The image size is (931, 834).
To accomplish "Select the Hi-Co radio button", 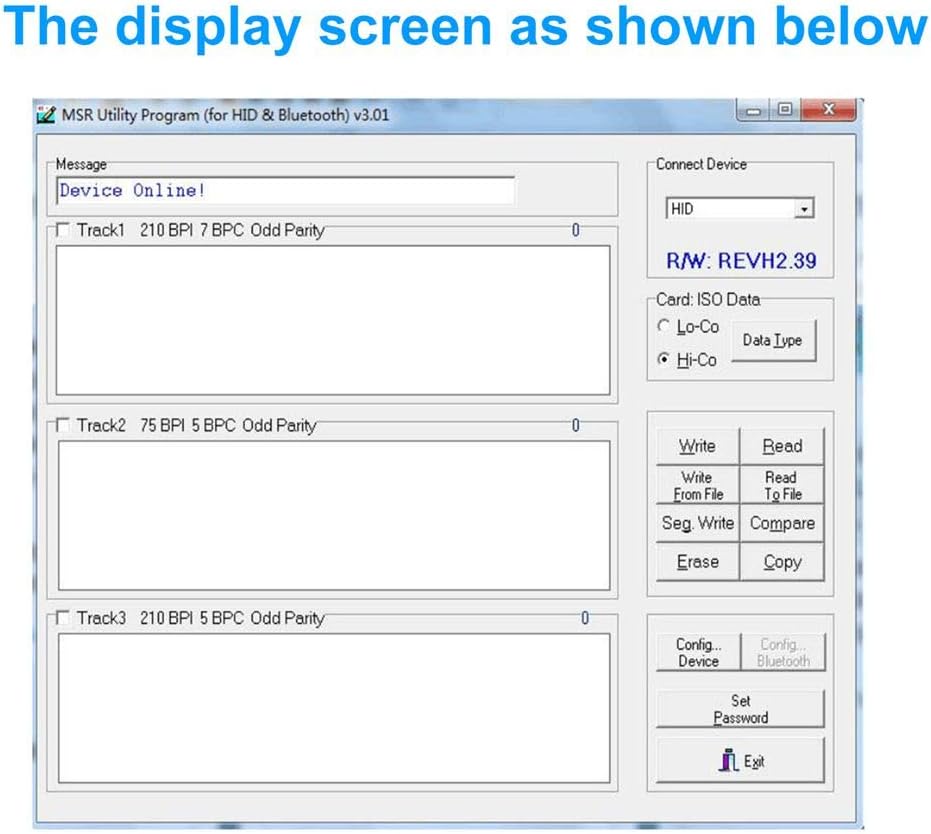I will [x=663, y=360].
